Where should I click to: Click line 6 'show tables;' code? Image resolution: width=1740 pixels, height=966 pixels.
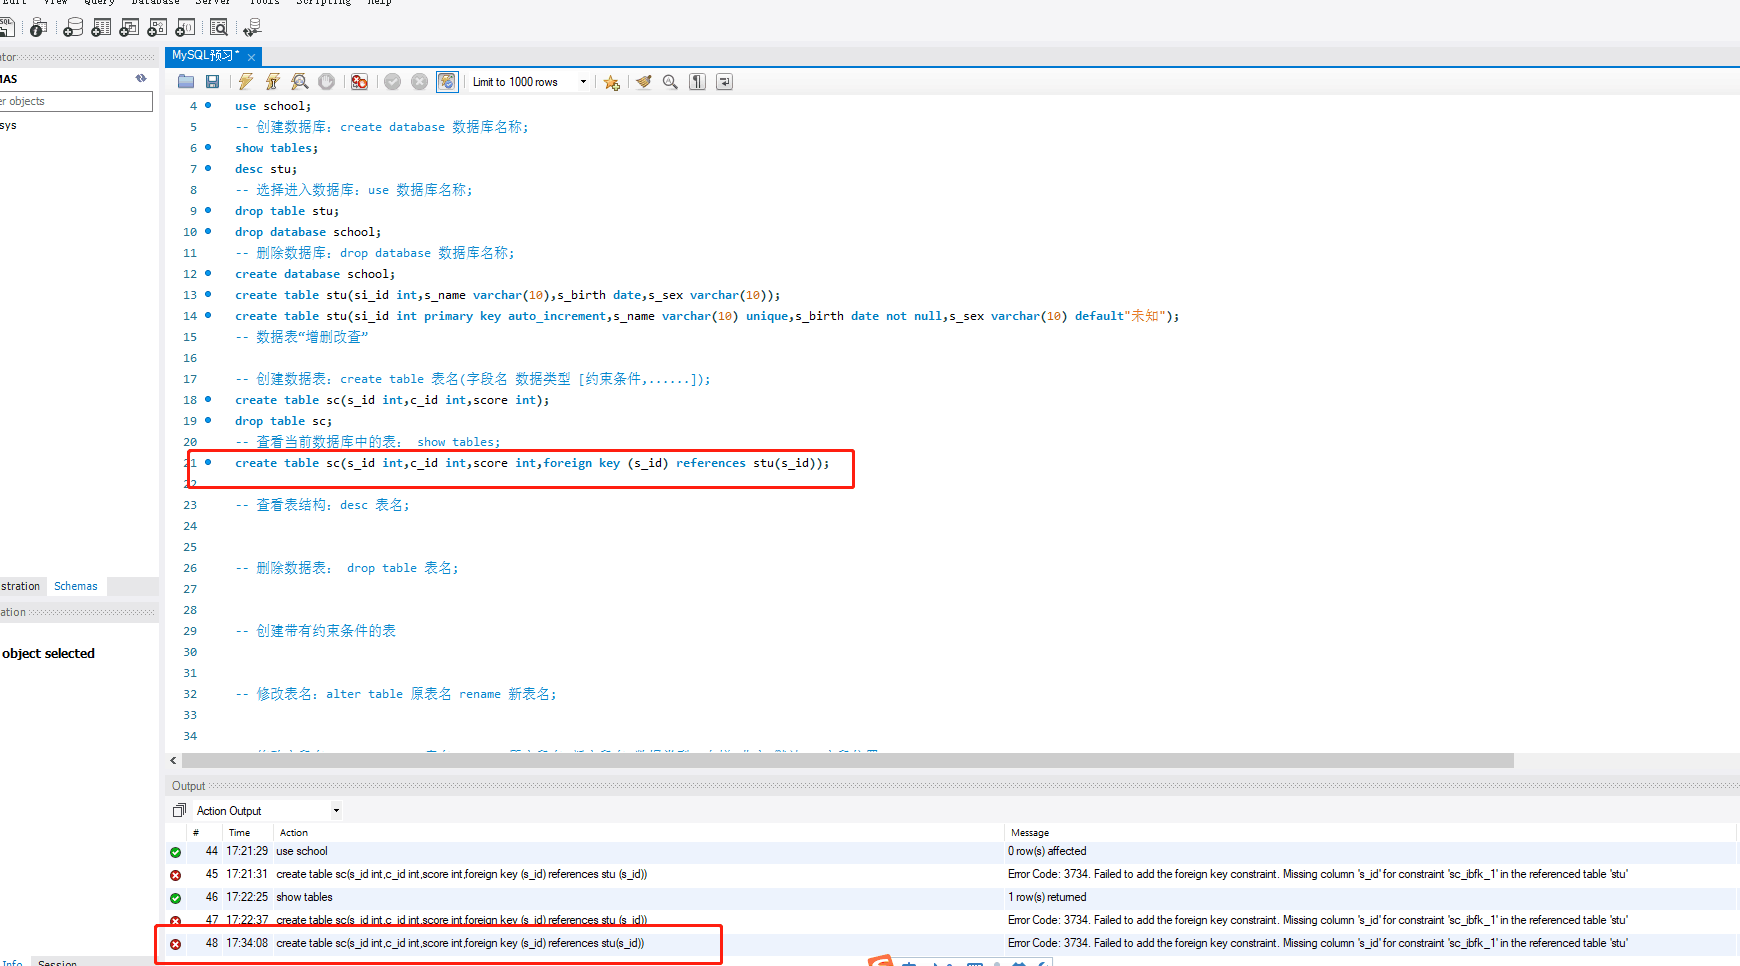click(277, 148)
